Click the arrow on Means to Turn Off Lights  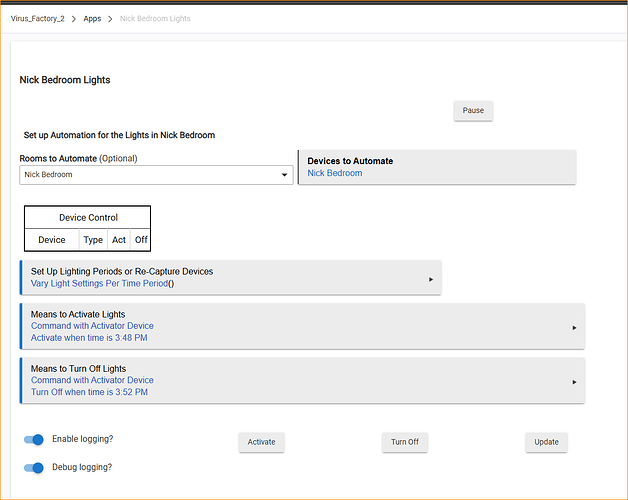pos(574,381)
